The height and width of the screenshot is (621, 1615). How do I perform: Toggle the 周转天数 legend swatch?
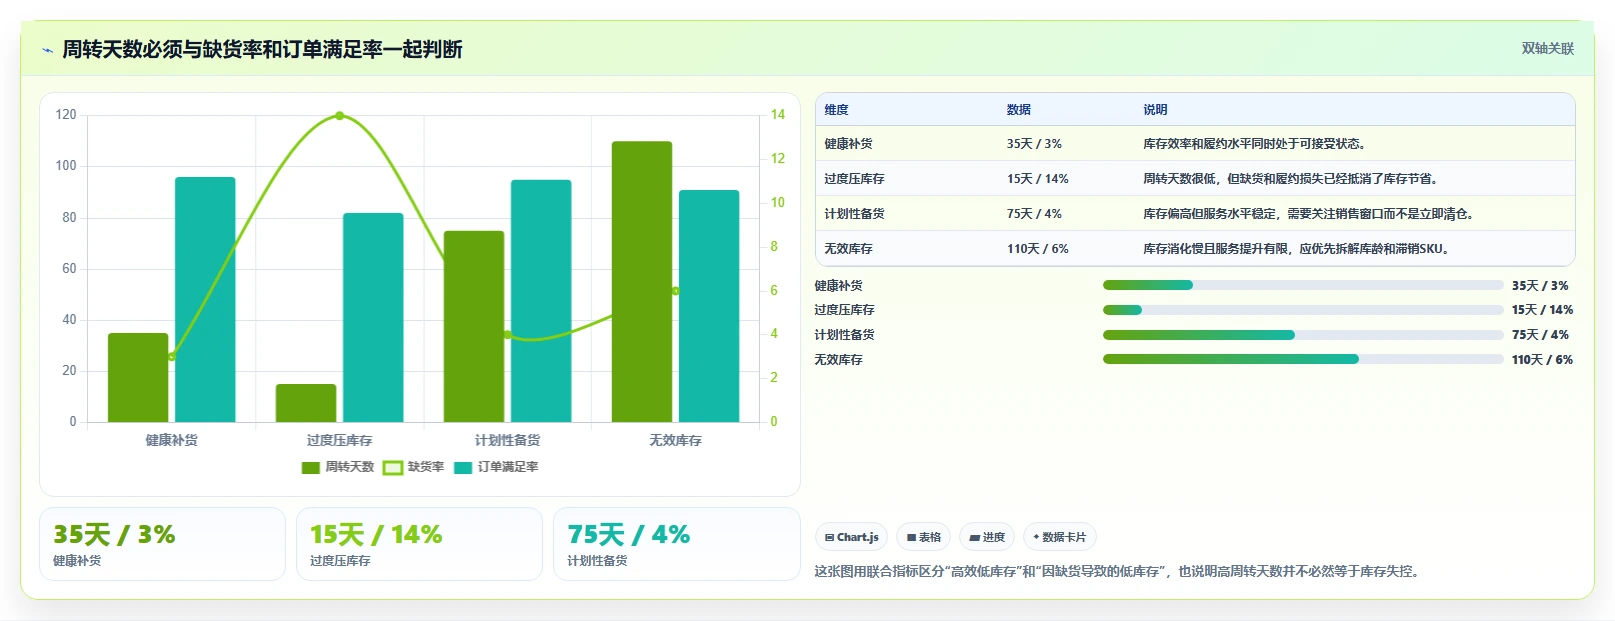point(311,468)
